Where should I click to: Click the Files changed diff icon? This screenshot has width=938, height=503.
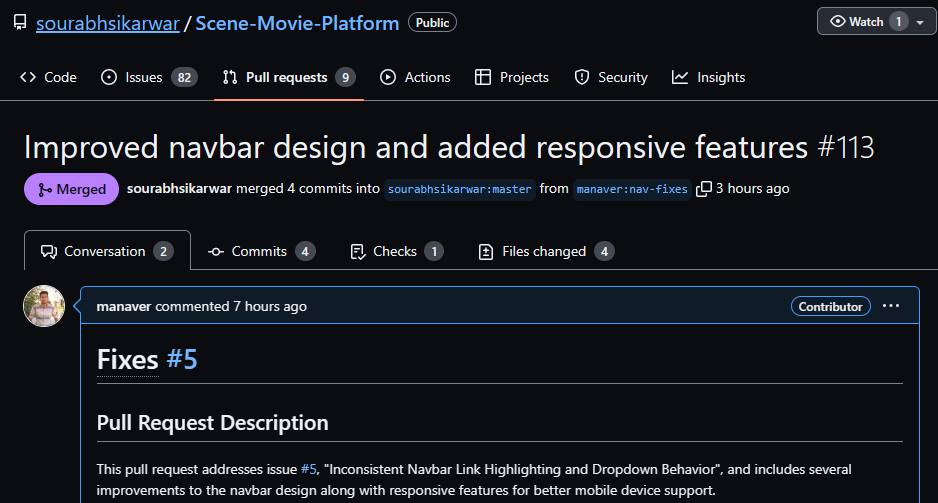click(486, 252)
